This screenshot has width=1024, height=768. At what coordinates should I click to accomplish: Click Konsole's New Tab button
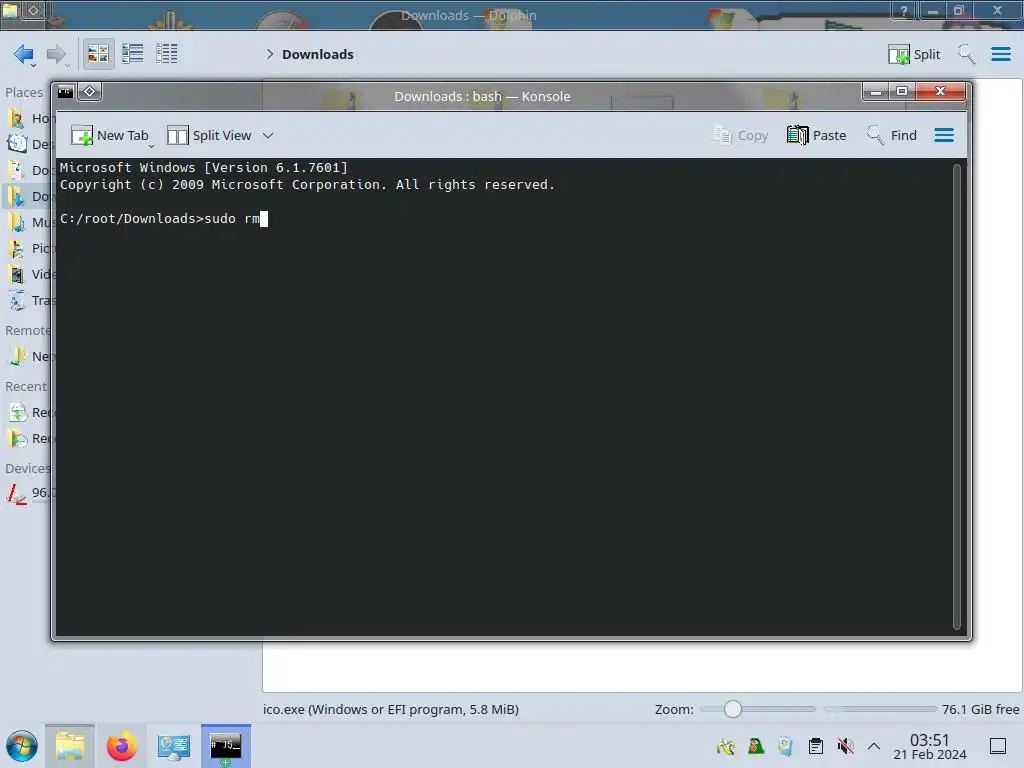109,135
